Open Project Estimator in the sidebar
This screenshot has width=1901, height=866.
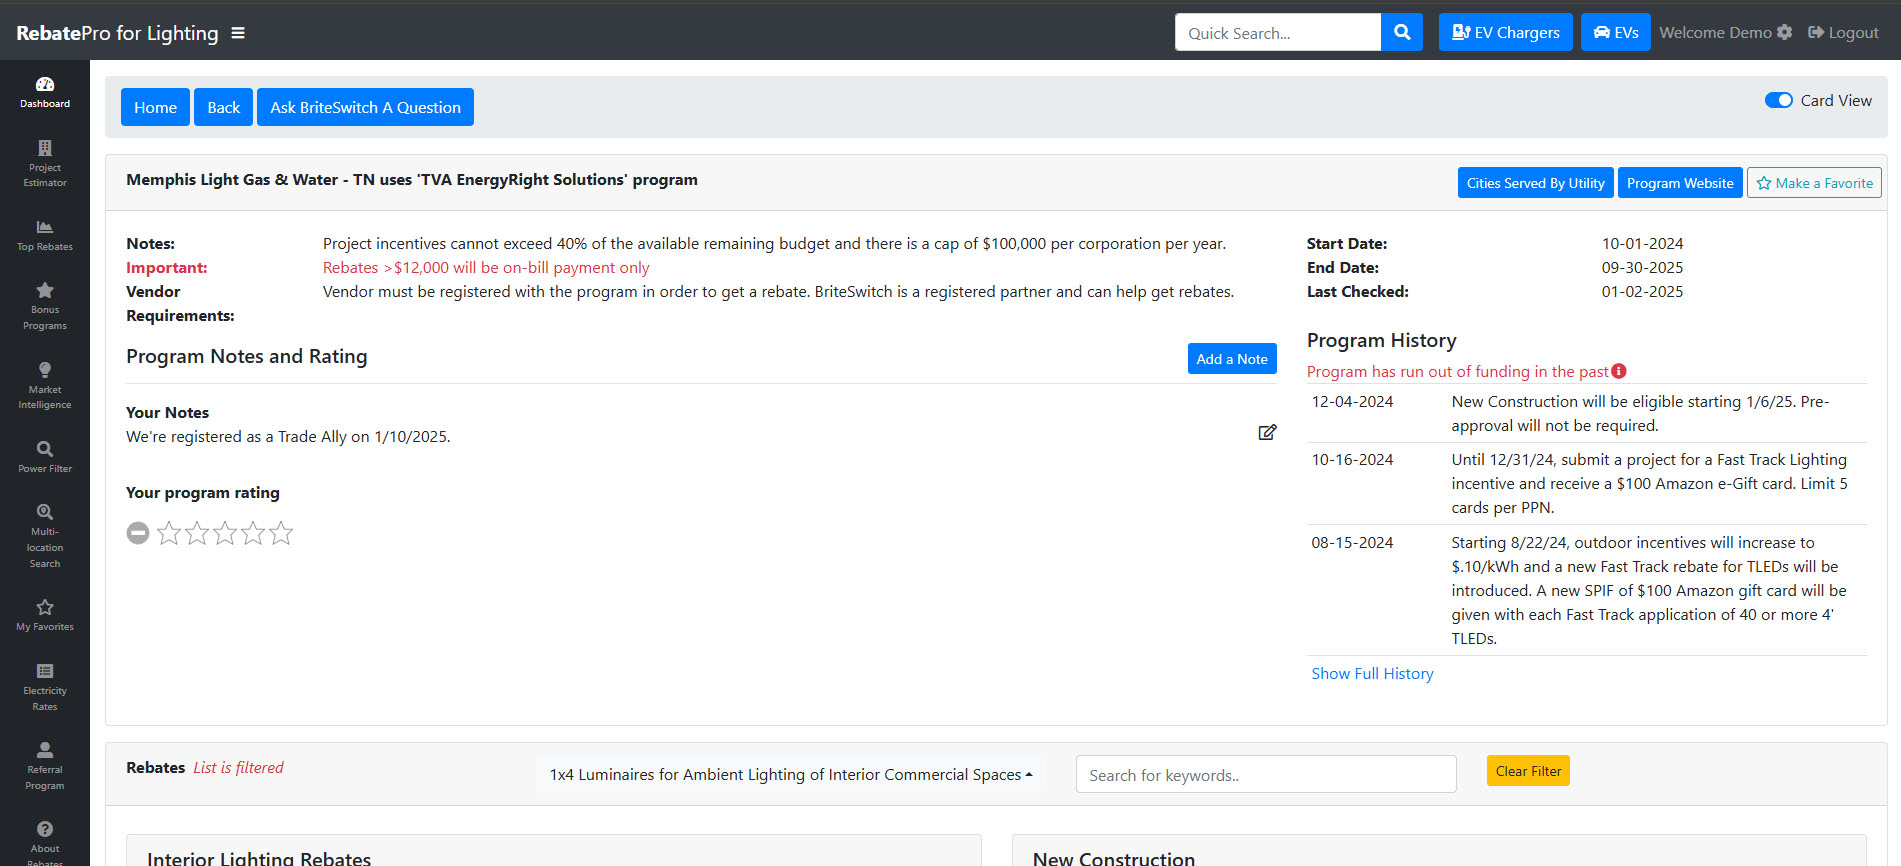pos(45,164)
